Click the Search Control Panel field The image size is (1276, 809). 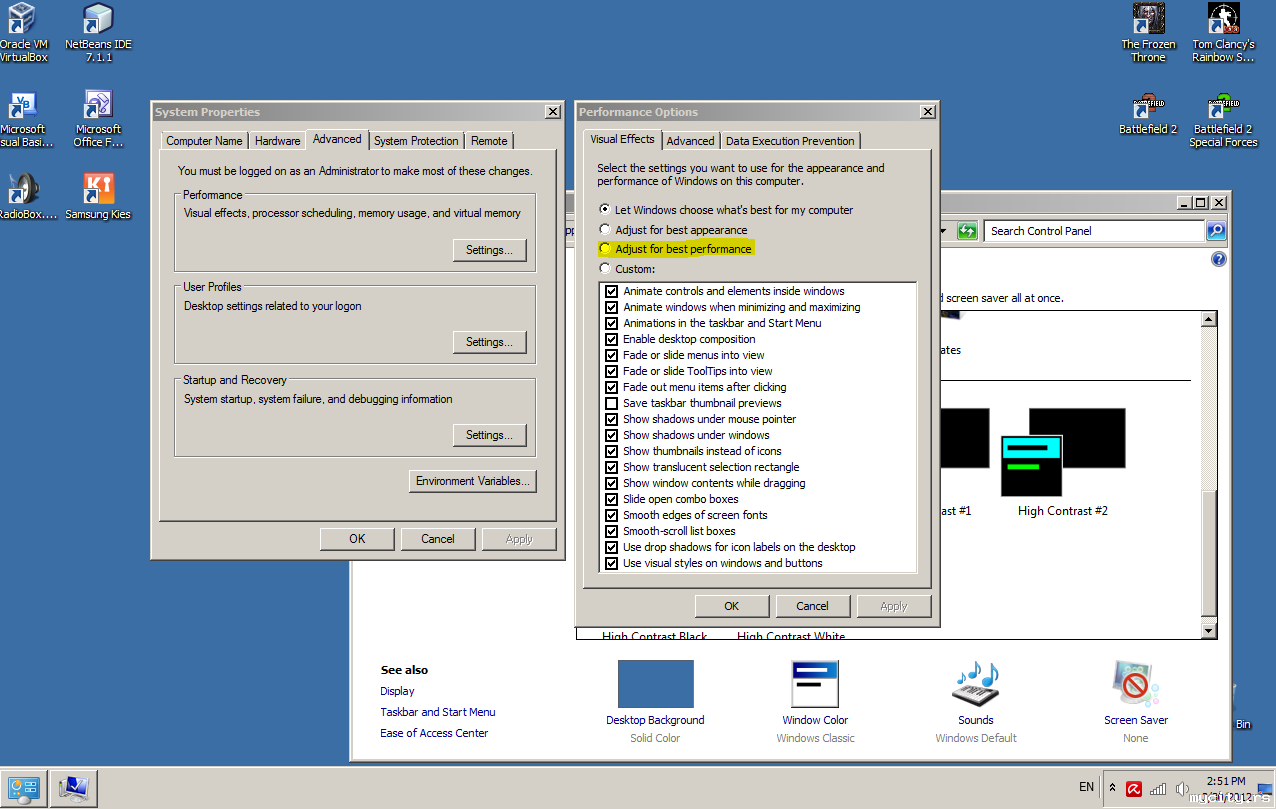coord(1094,231)
